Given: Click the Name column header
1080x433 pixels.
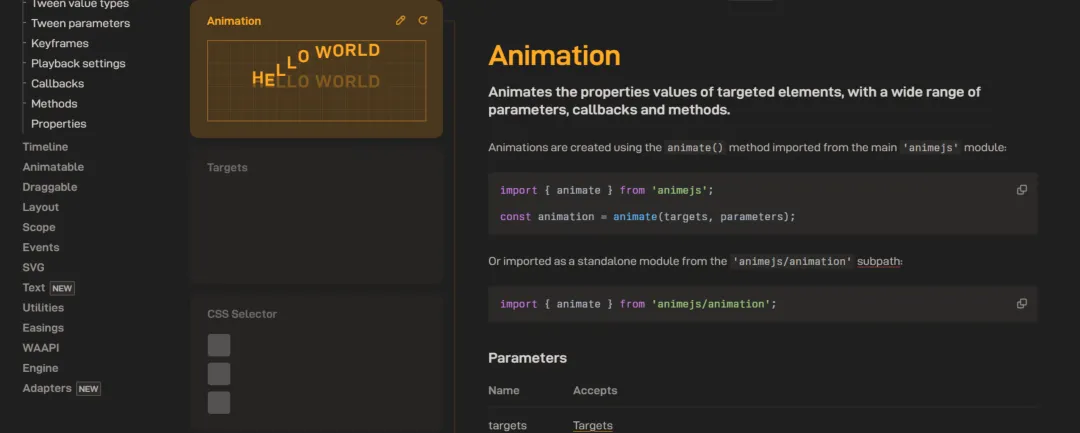Looking at the screenshot, I should coord(503,390).
